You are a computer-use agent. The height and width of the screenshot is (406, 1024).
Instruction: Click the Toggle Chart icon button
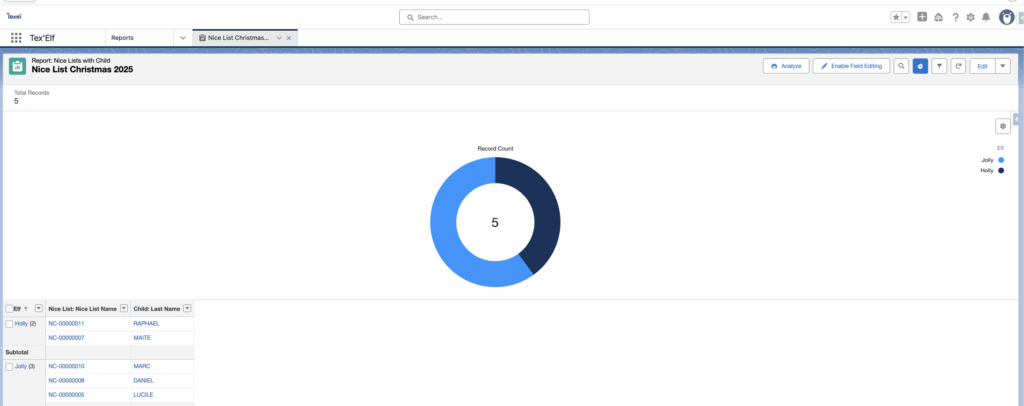point(920,66)
